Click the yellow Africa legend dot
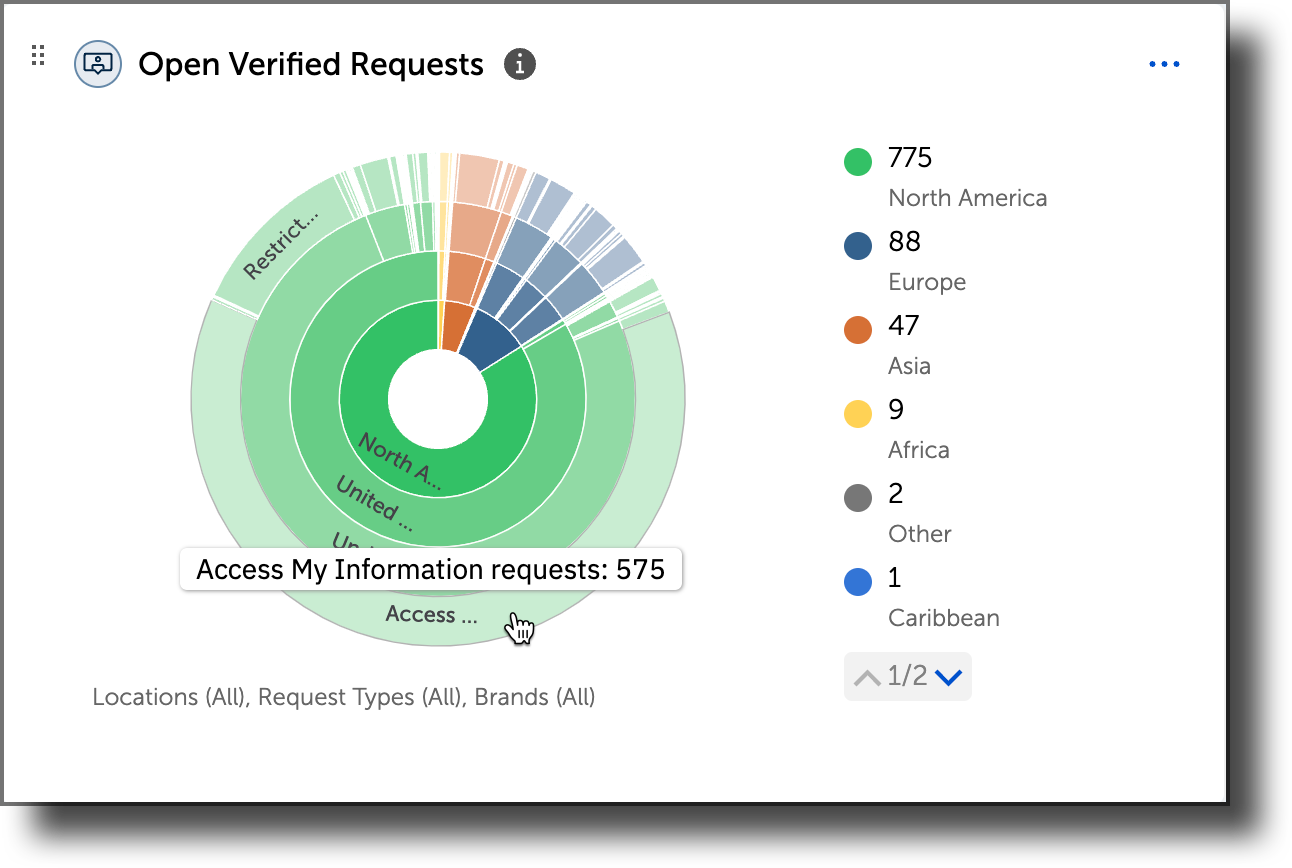 tap(857, 413)
